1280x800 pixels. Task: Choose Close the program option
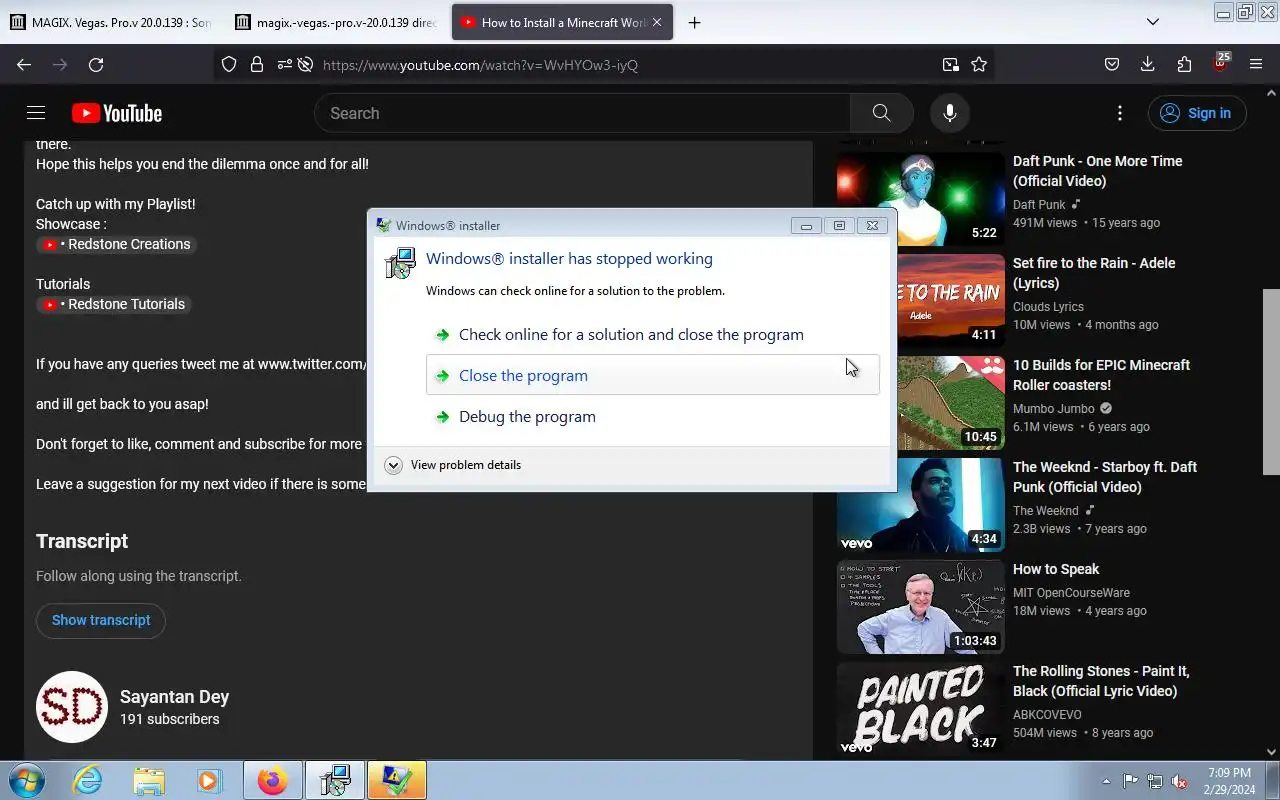(x=653, y=376)
